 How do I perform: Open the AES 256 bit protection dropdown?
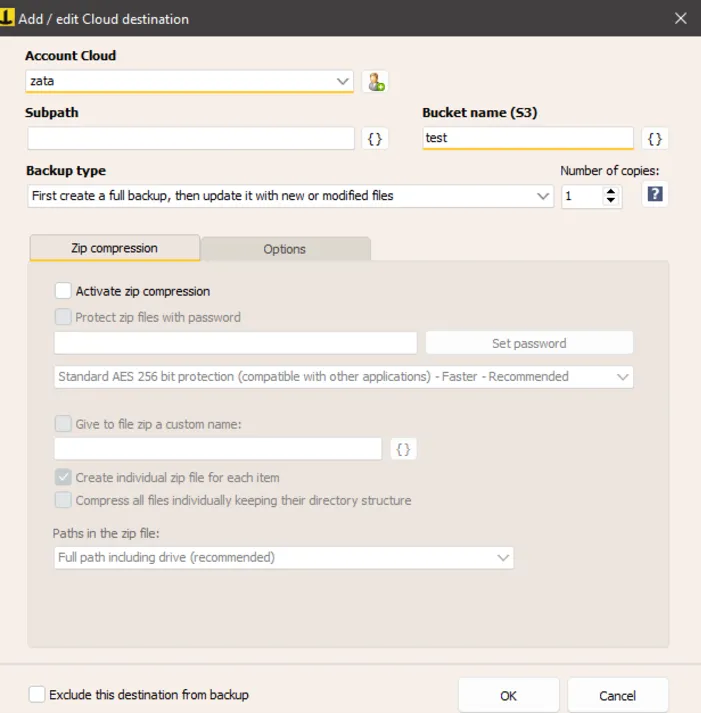344,377
